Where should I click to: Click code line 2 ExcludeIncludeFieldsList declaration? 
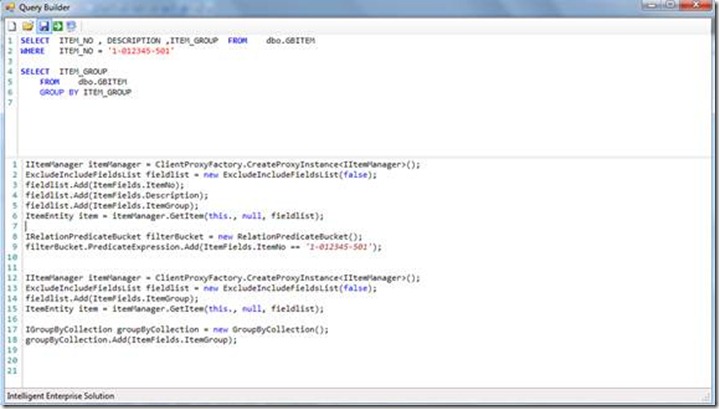pos(201,175)
